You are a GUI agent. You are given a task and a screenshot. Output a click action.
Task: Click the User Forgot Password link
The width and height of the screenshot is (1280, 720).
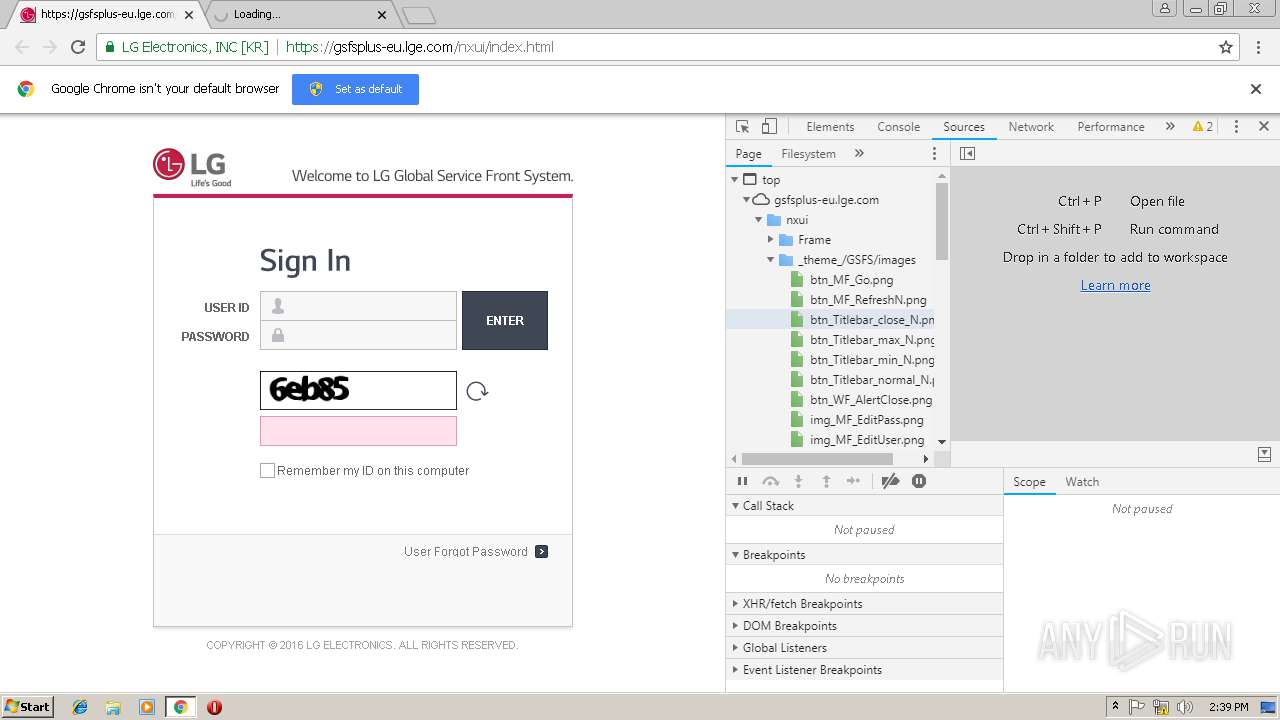[x=466, y=551]
